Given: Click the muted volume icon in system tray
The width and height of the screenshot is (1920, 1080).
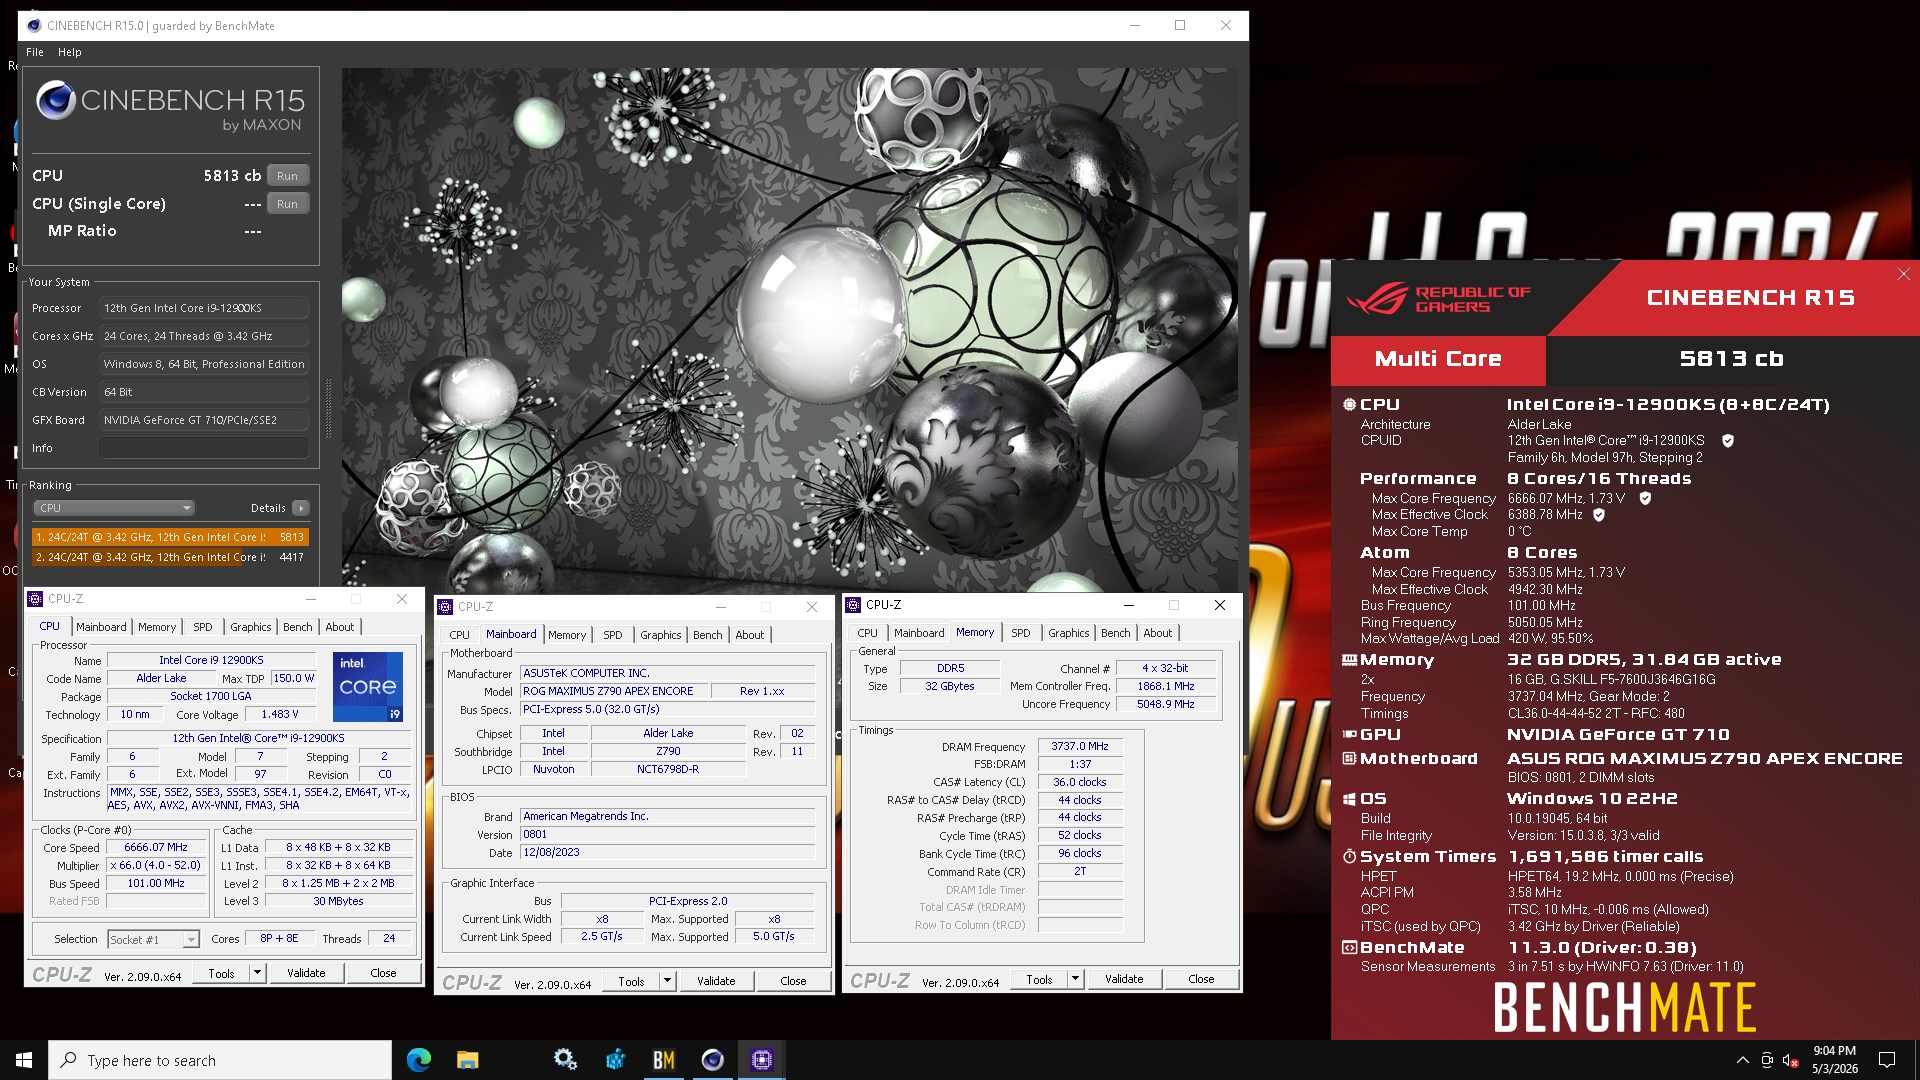Looking at the screenshot, I should tap(1791, 1060).
